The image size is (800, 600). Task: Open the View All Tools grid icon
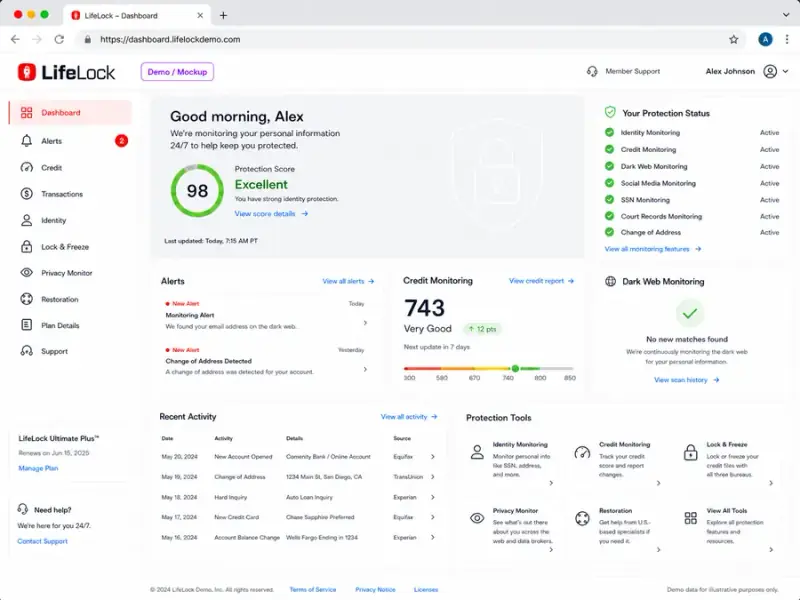[690, 518]
